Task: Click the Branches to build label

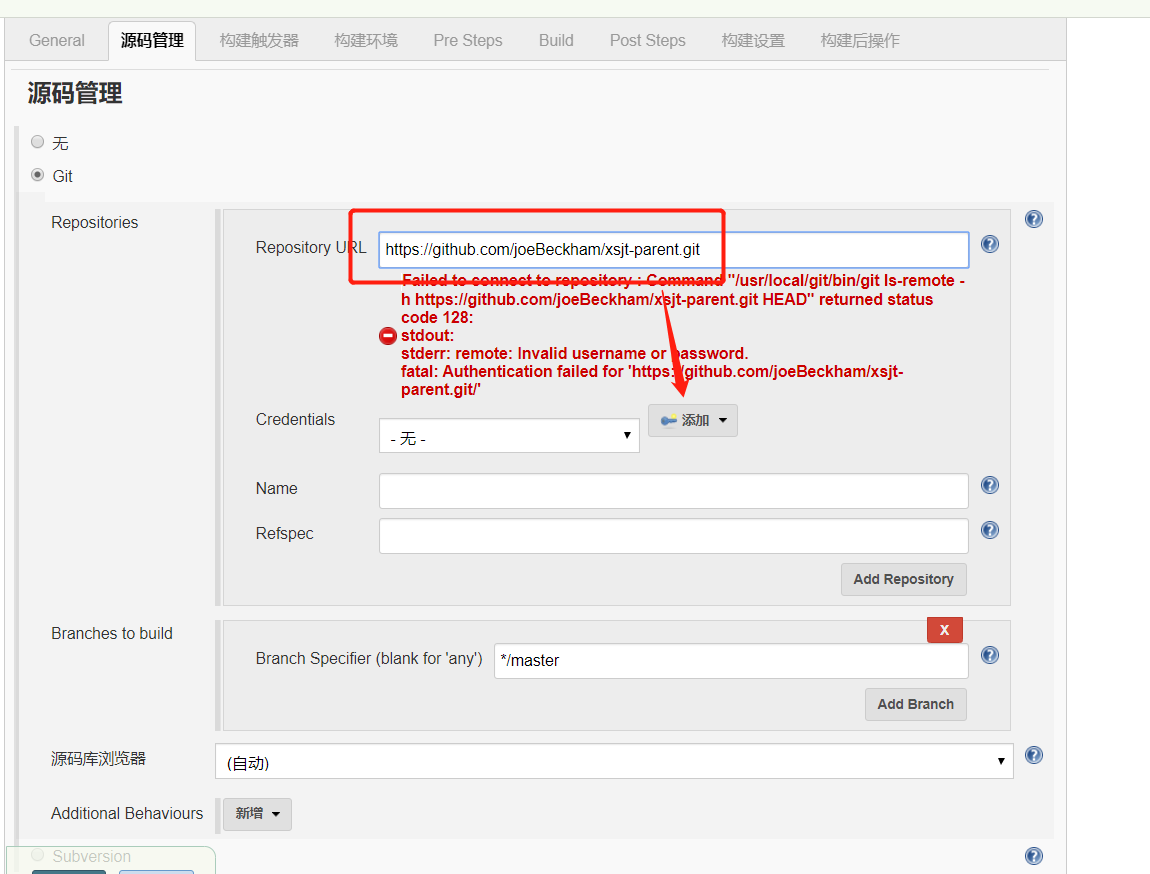Action: pos(111,634)
